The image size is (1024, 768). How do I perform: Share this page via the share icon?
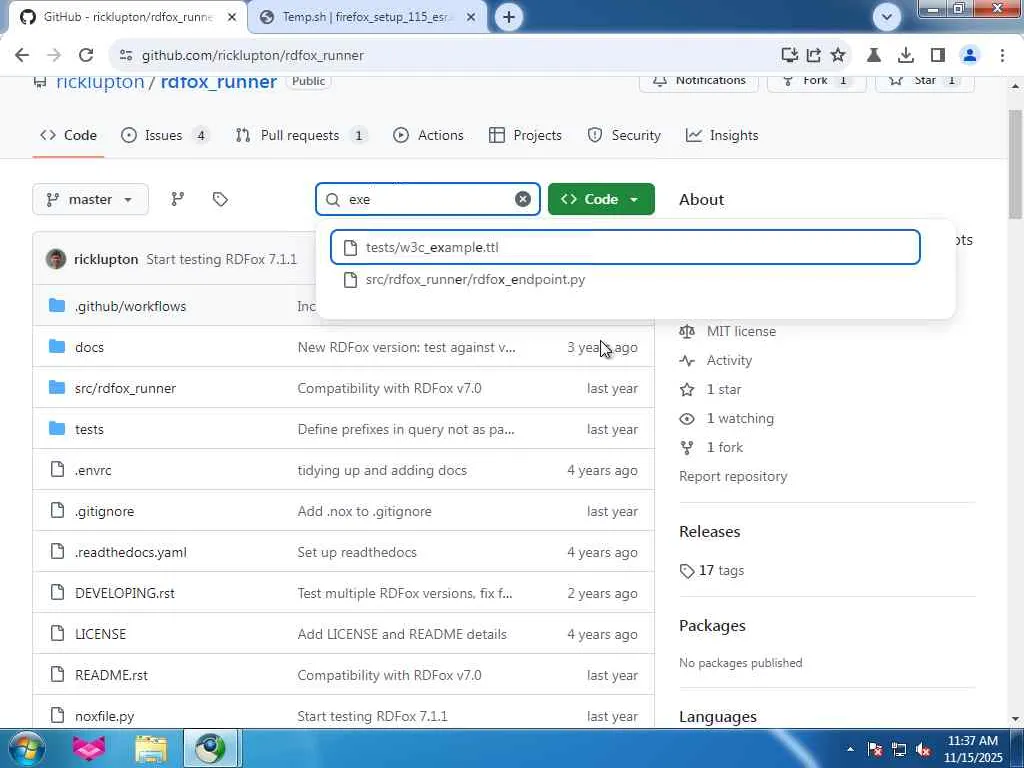click(x=814, y=56)
